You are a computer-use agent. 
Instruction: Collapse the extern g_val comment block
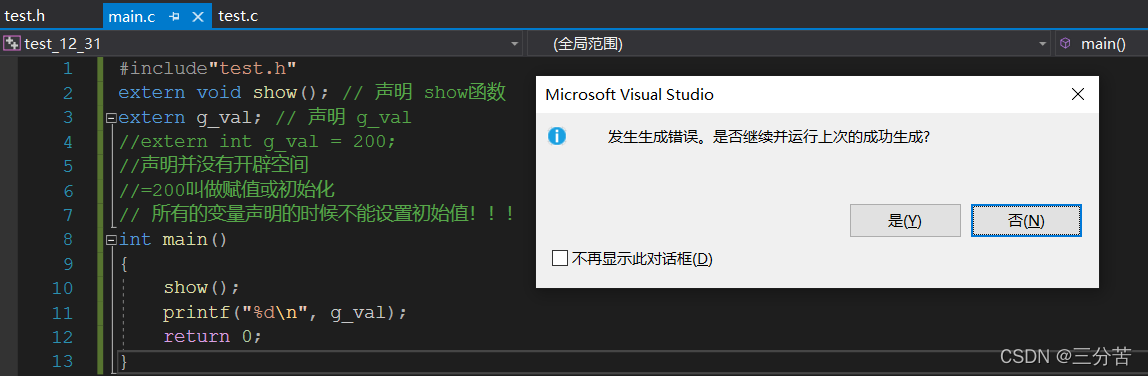pyautogui.click(x=111, y=117)
